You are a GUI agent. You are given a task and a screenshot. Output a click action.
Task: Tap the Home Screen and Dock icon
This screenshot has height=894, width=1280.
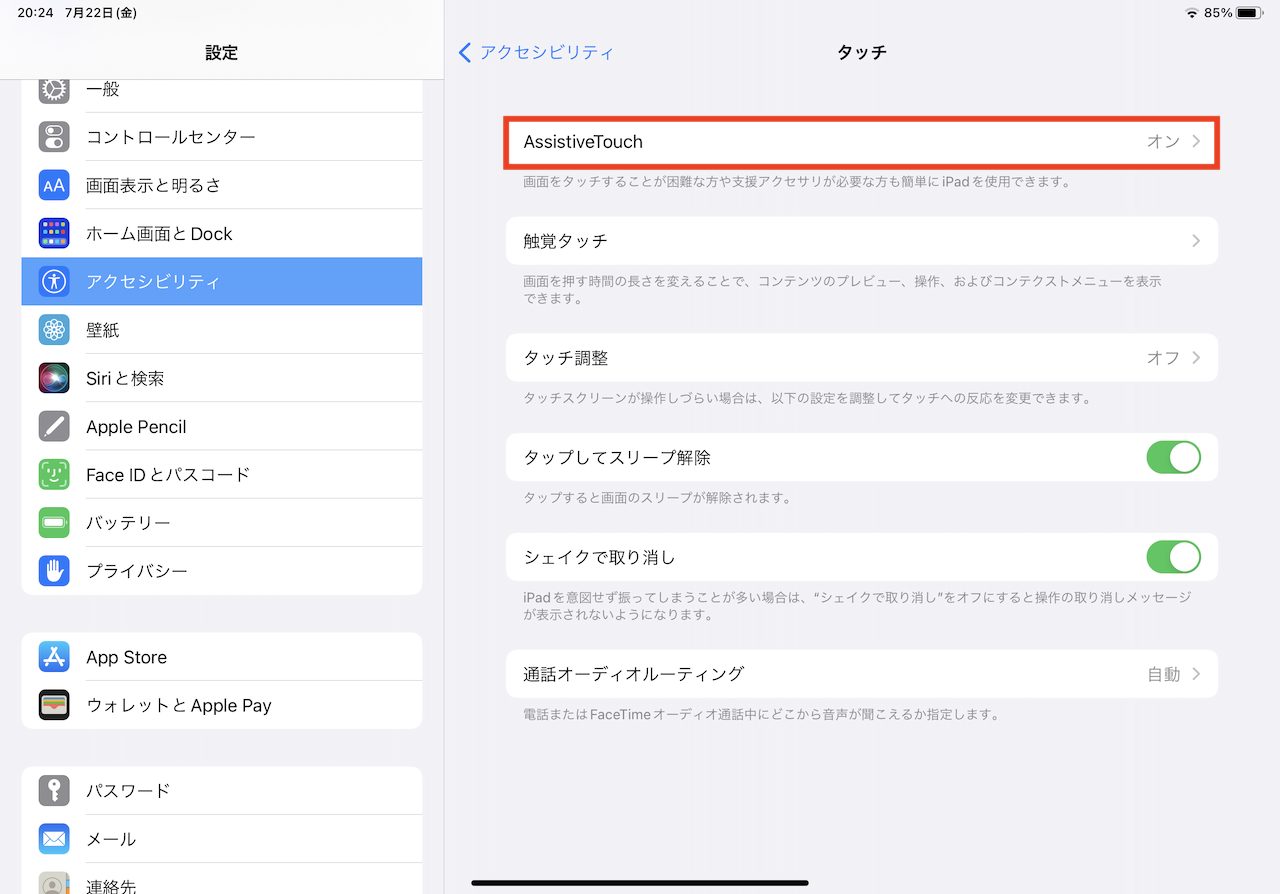point(54,233)
